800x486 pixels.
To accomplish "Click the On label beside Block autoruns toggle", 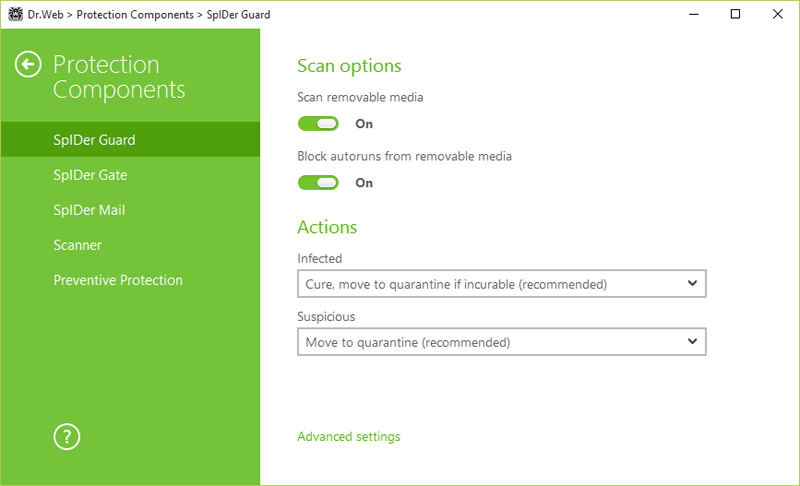I will [364, 183].
